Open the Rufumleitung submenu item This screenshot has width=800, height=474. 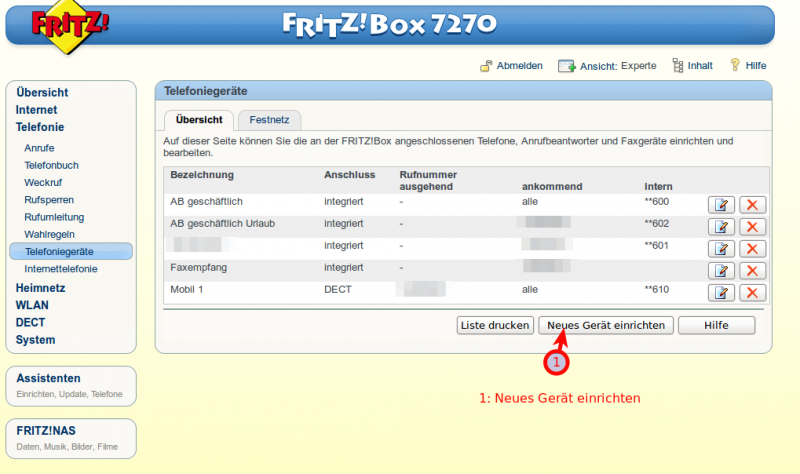point(54,217)
